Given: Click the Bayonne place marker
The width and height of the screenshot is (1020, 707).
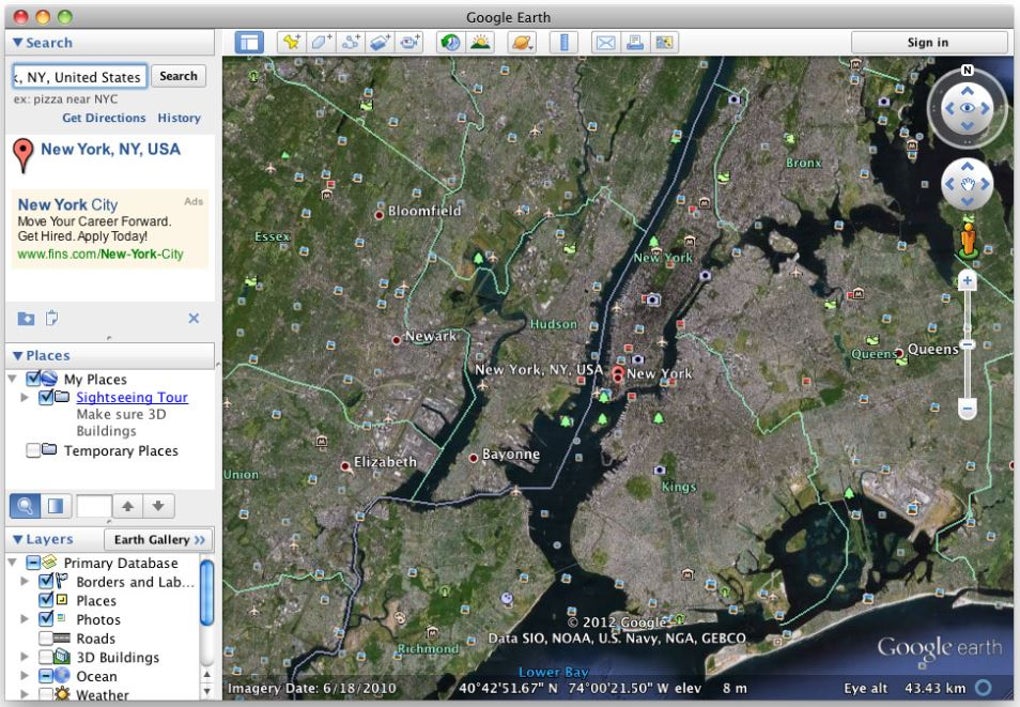Looking at the screenshot, I should tap(474, 458).
